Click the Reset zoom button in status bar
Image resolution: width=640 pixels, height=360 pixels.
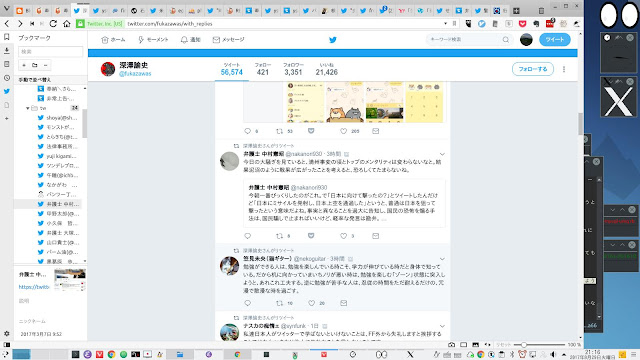(503, 345)
